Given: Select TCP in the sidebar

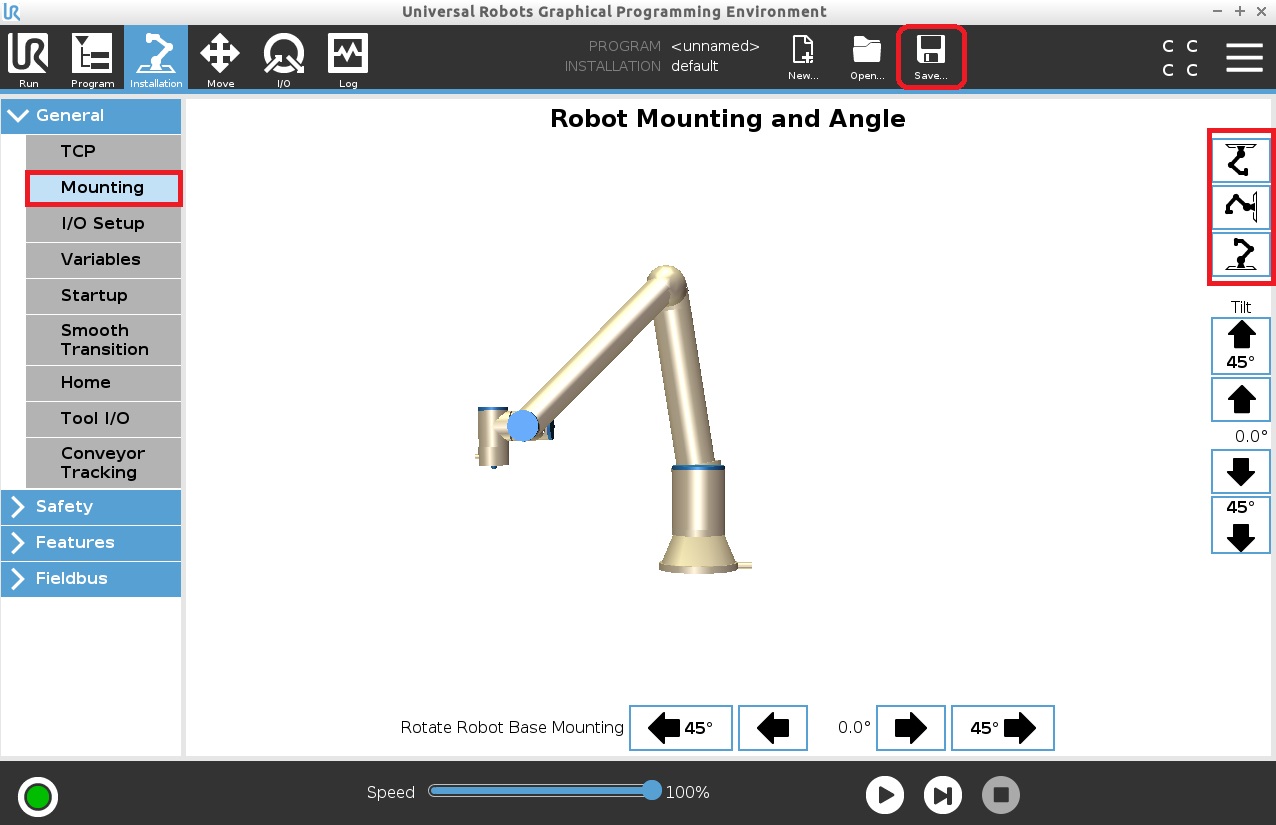Looking at the screenshot, I should [x=103, y=152].
